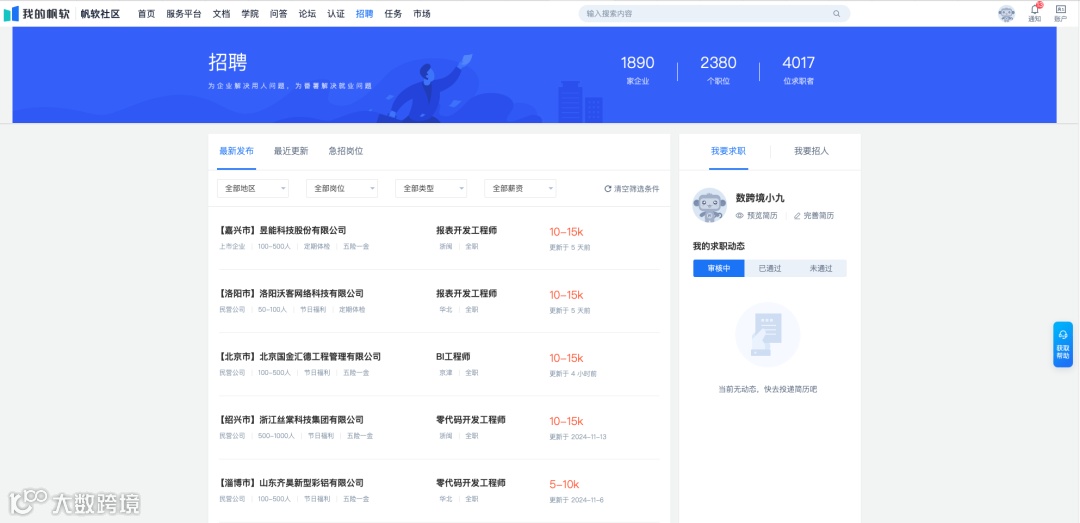1080x523 pixels.
Task: Open the 账户 account icon
Action: coord(1060,10)
